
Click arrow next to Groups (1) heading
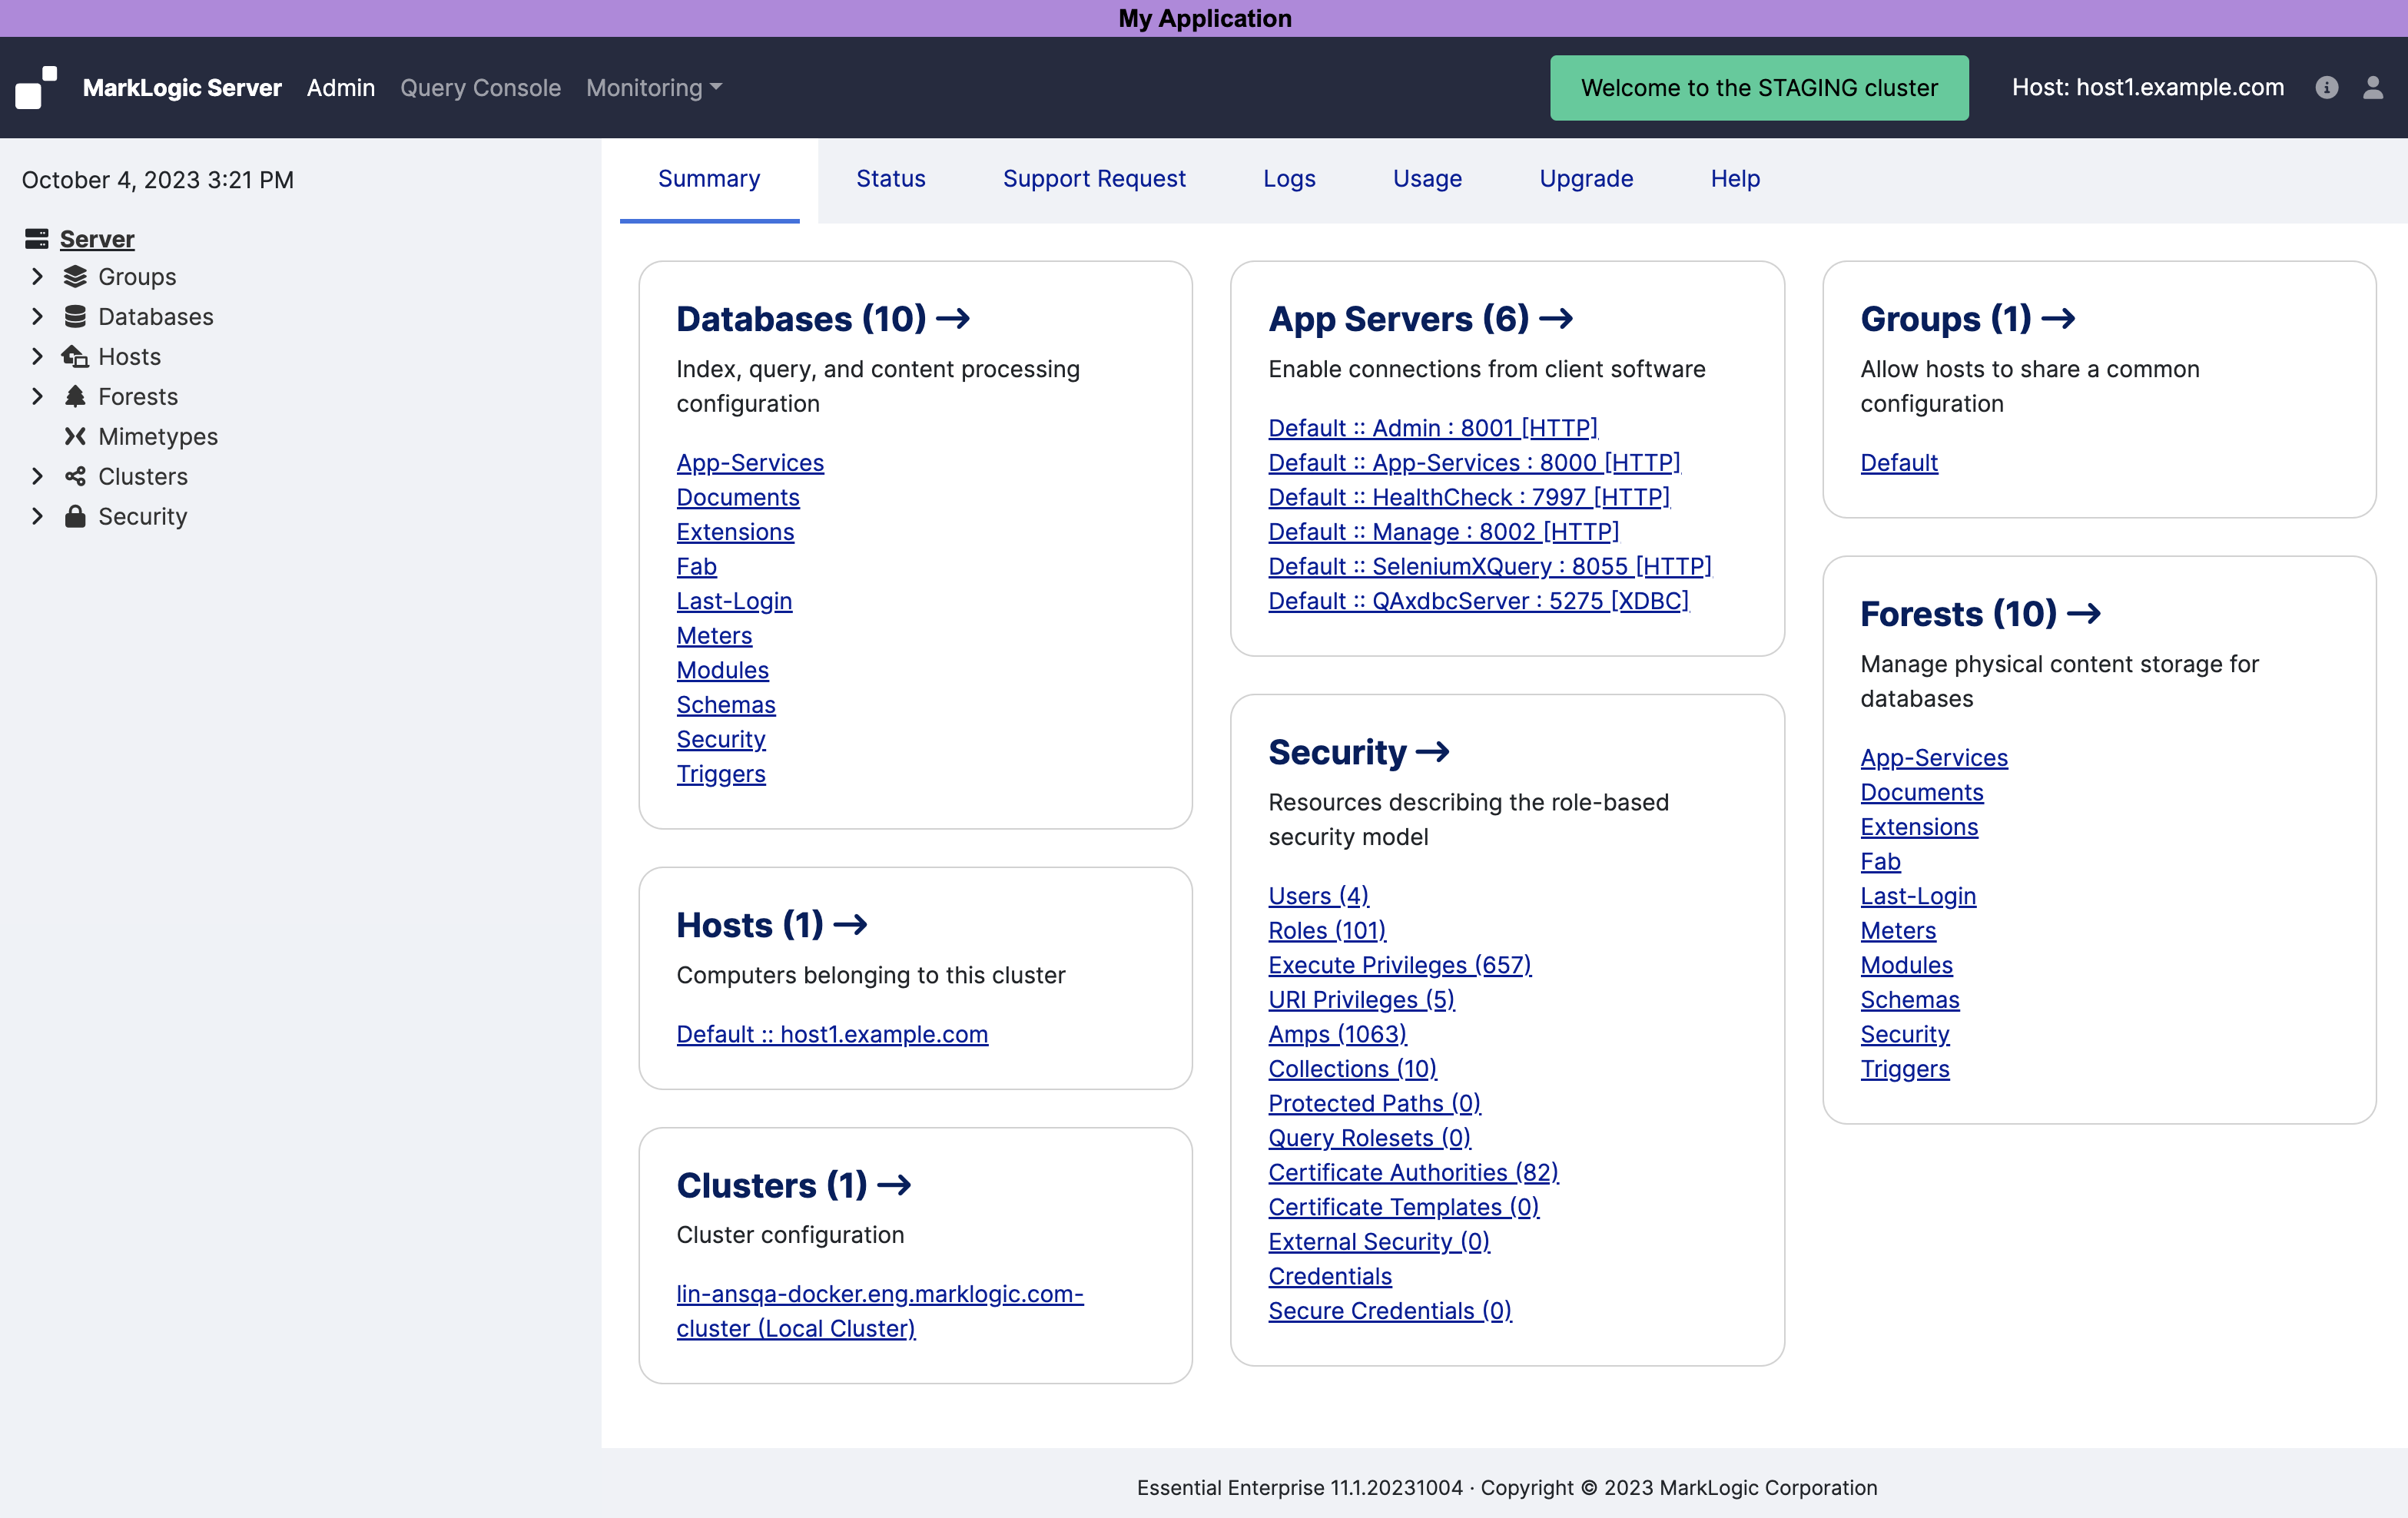click(2058, 319)
